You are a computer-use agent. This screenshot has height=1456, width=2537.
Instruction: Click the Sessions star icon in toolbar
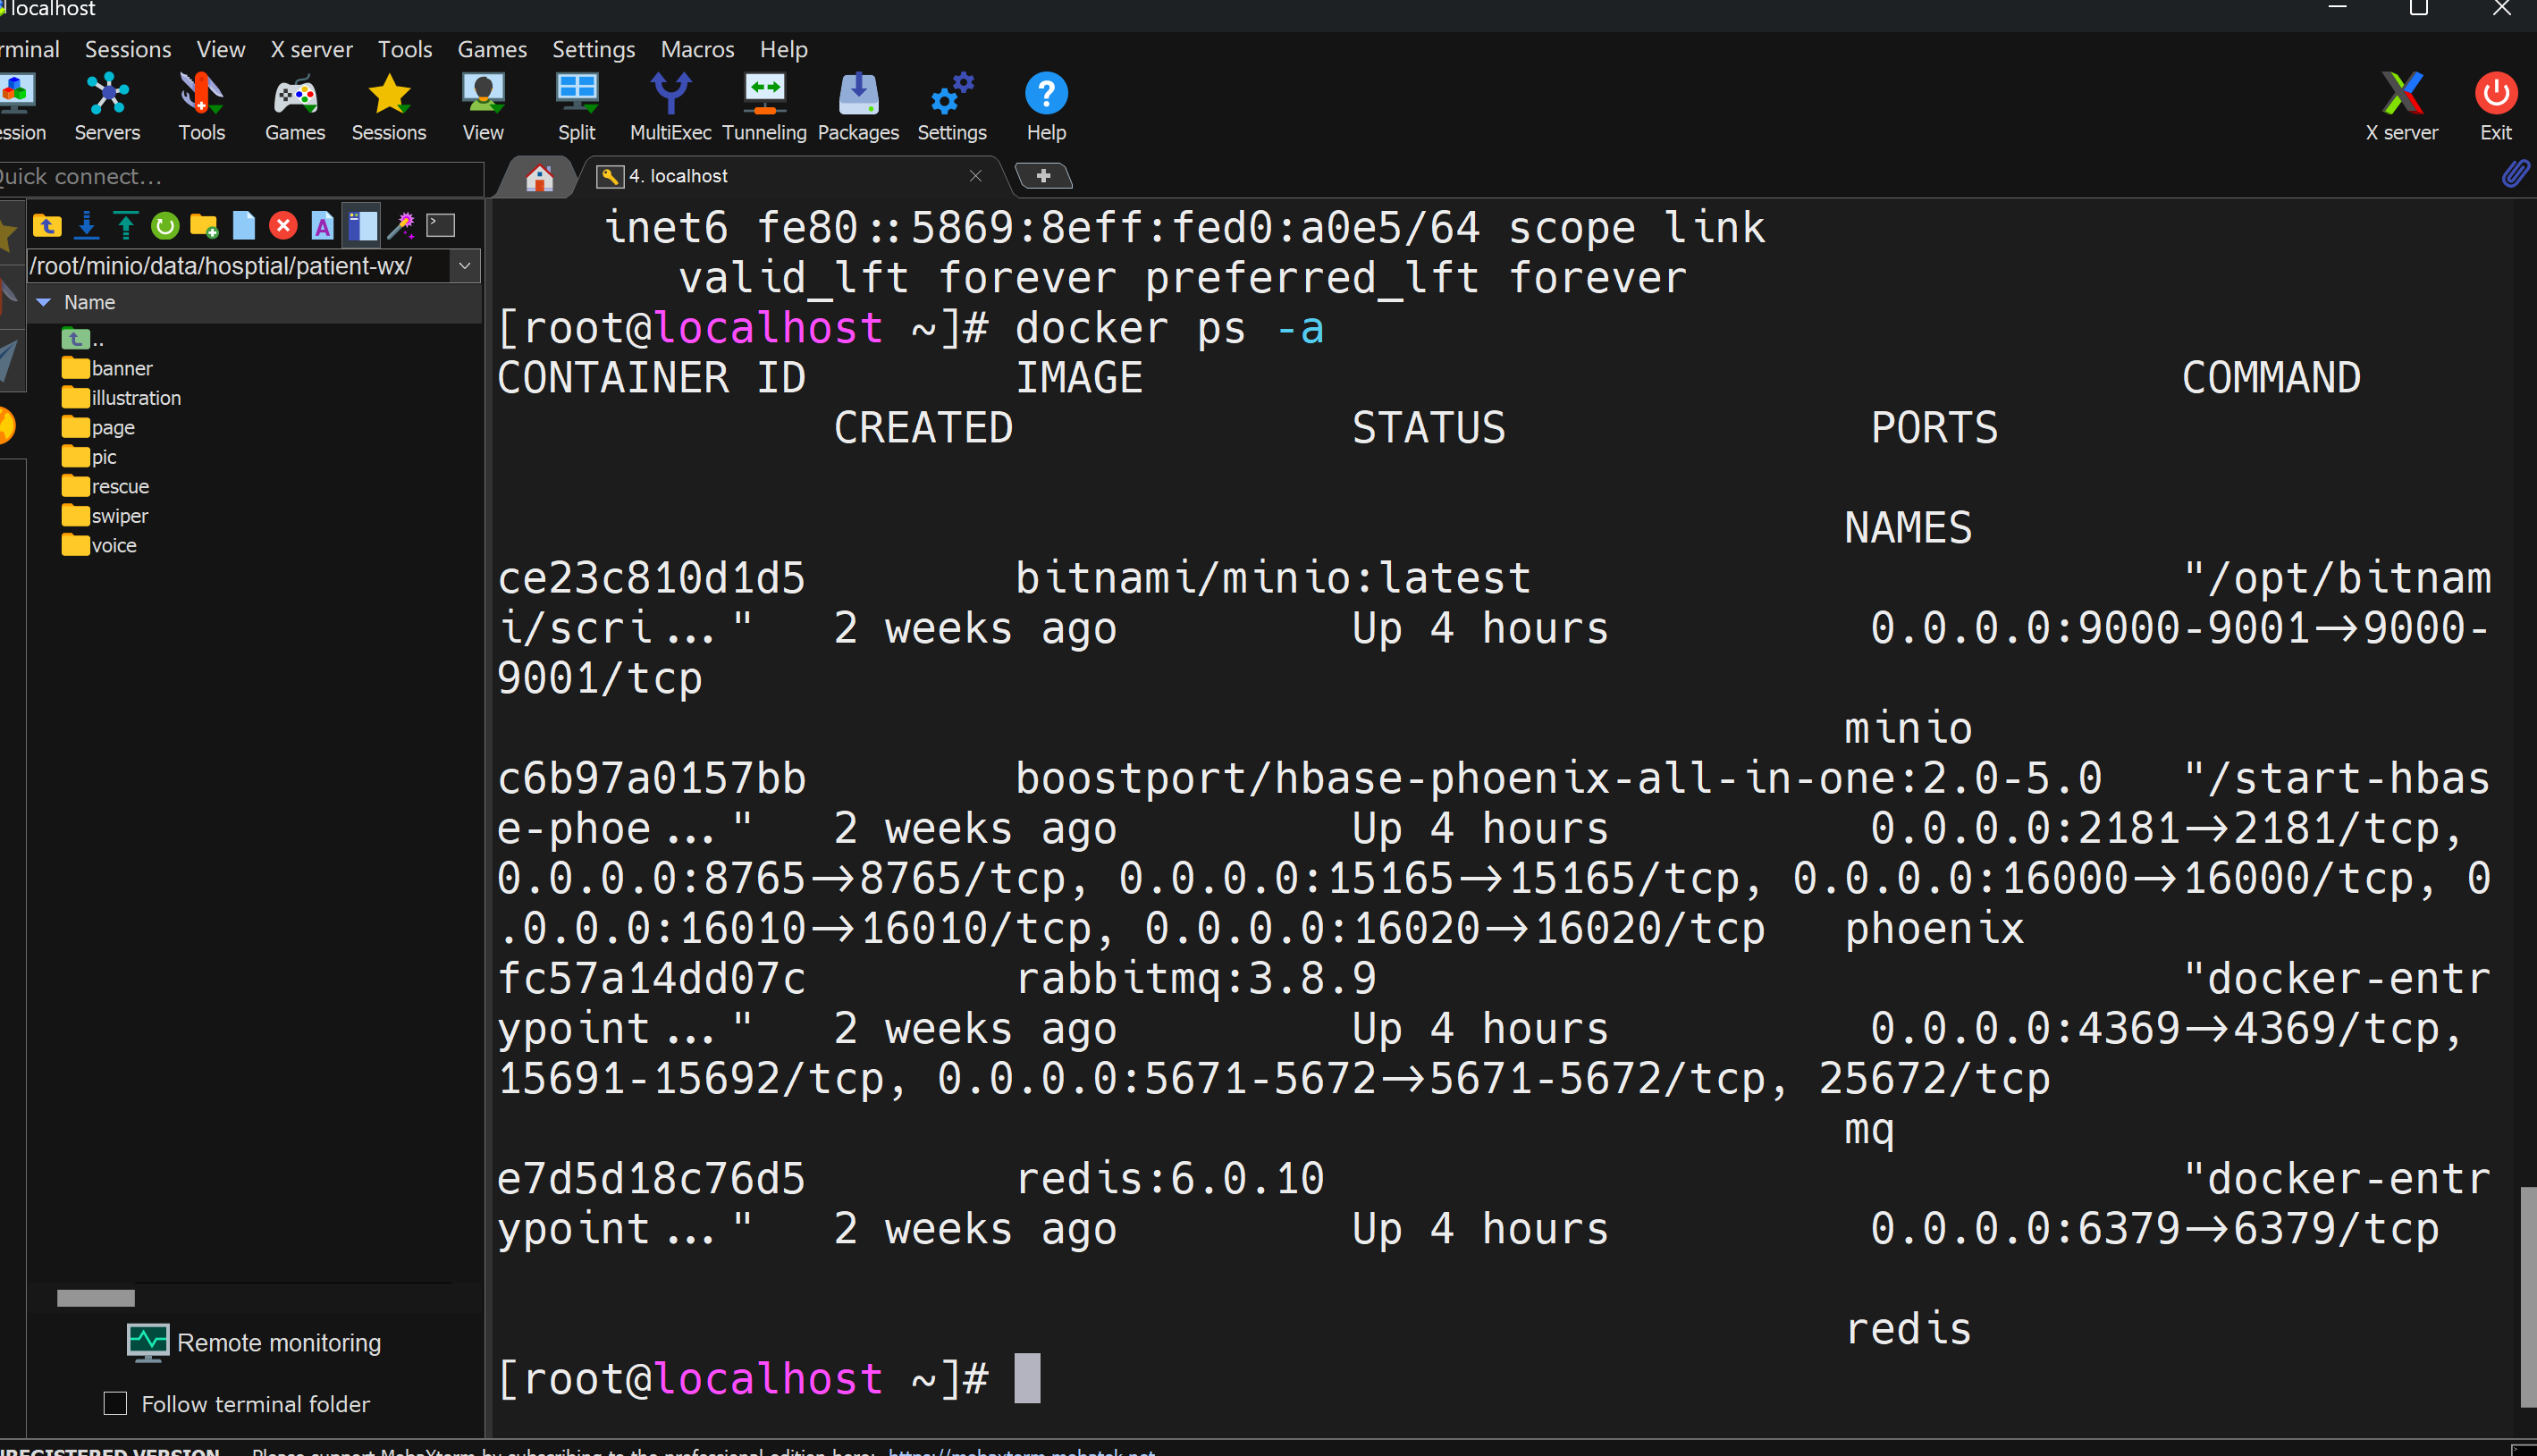pos(389,106)
